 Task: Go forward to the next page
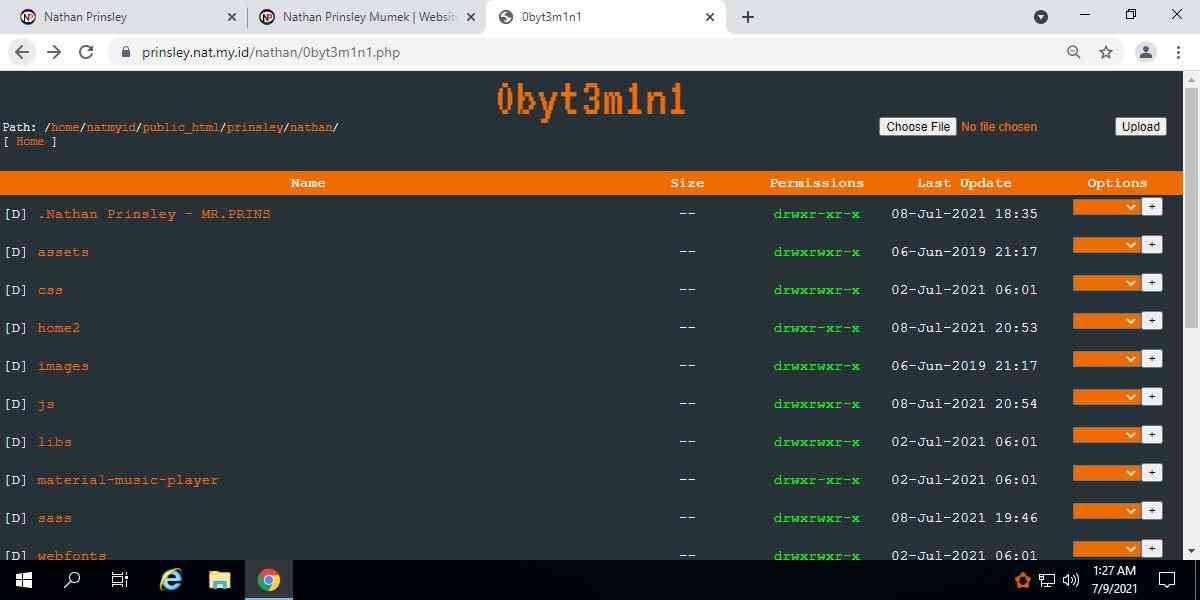coord(54,52)
